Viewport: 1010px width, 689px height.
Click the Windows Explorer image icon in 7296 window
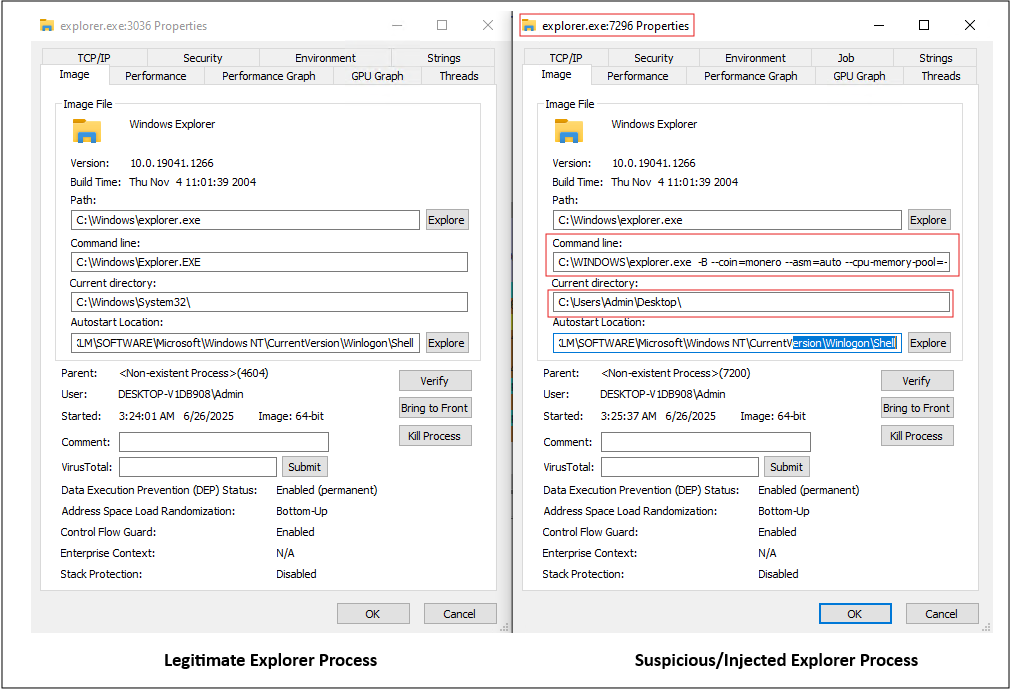click(x=569, y=130)
